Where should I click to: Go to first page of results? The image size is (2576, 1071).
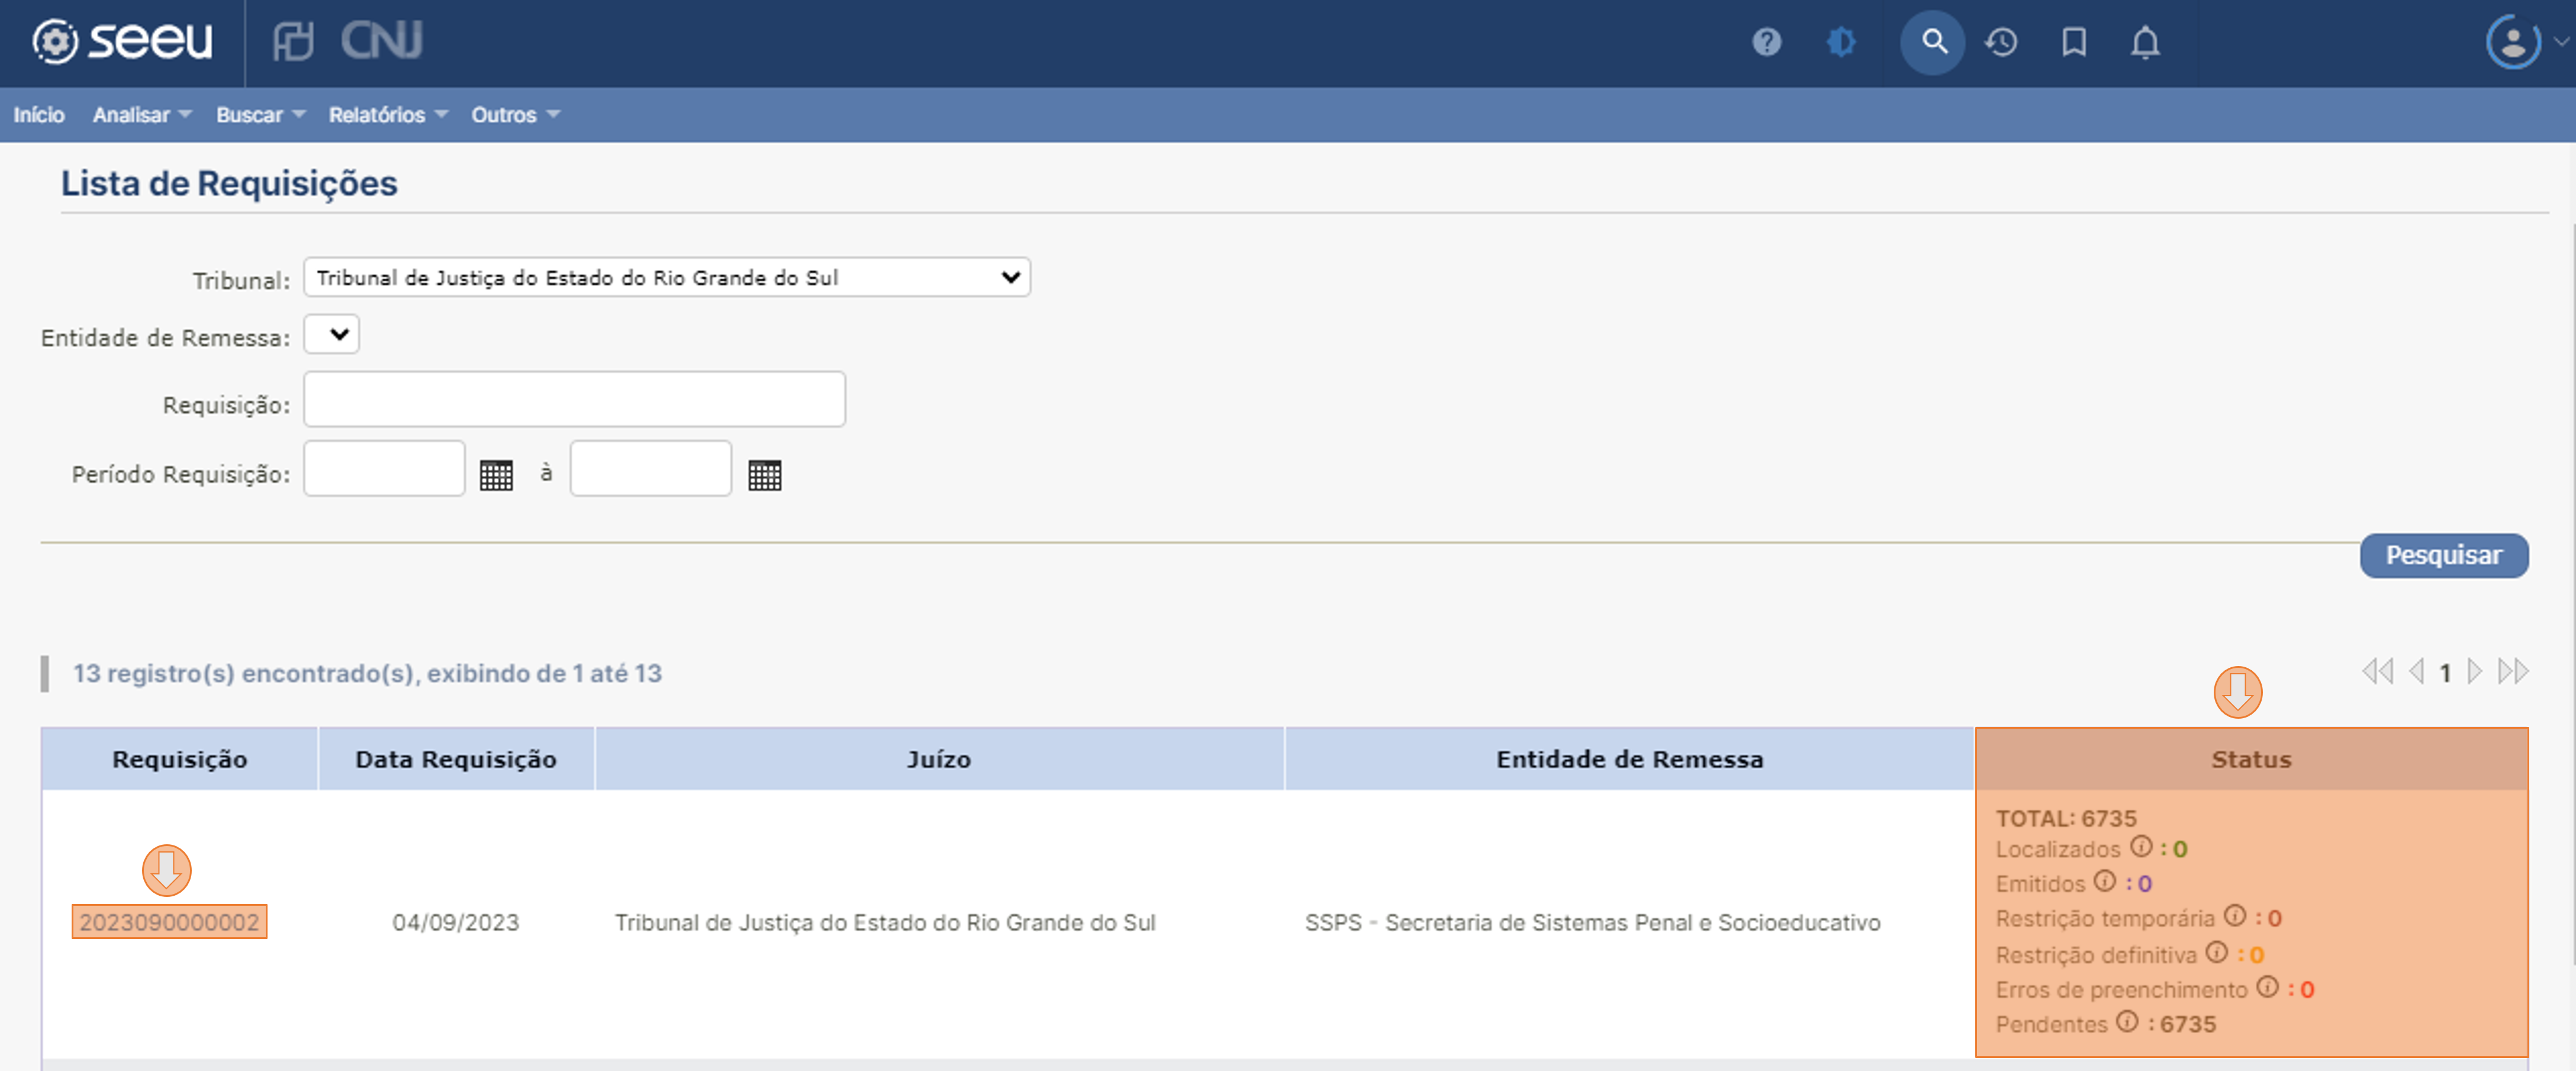tap(2378, 671)
